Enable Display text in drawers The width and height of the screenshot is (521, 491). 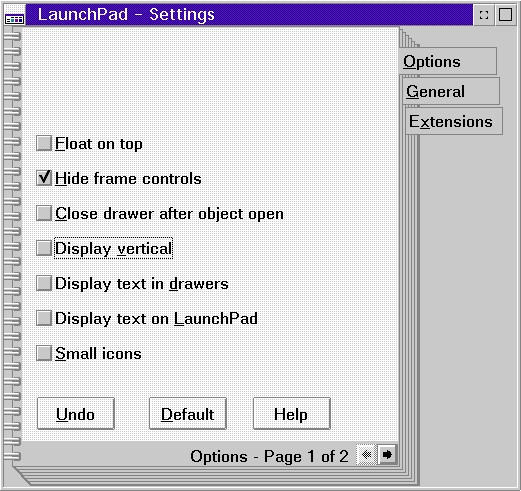44,283
